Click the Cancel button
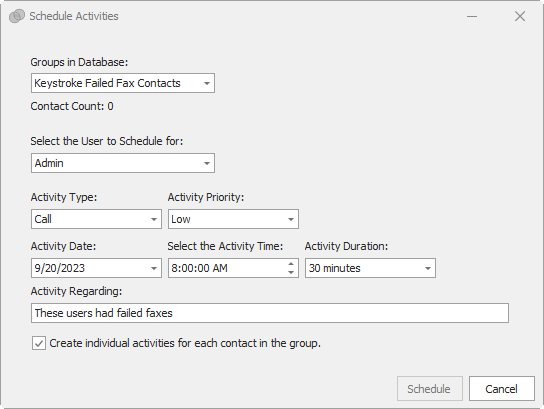544x409 pixels. pos(502,389)
